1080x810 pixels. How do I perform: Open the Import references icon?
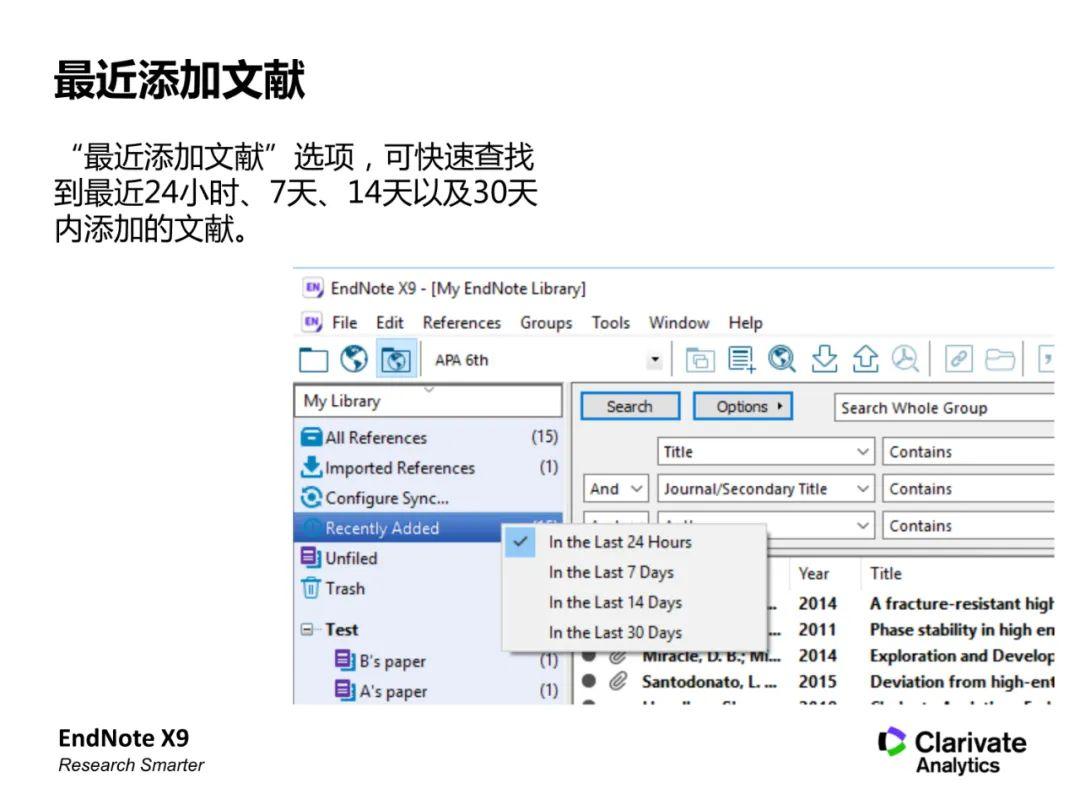(824, 359)
